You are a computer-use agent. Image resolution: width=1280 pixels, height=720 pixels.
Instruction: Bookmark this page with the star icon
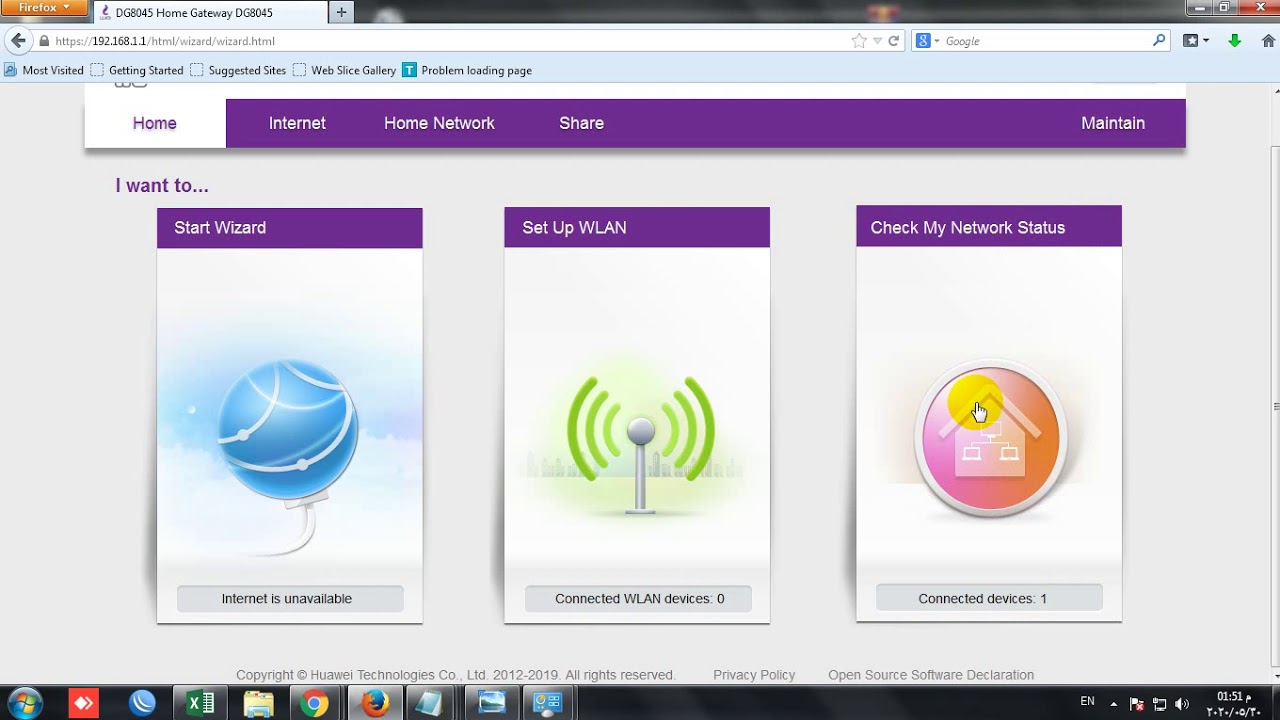pos(859,41)
